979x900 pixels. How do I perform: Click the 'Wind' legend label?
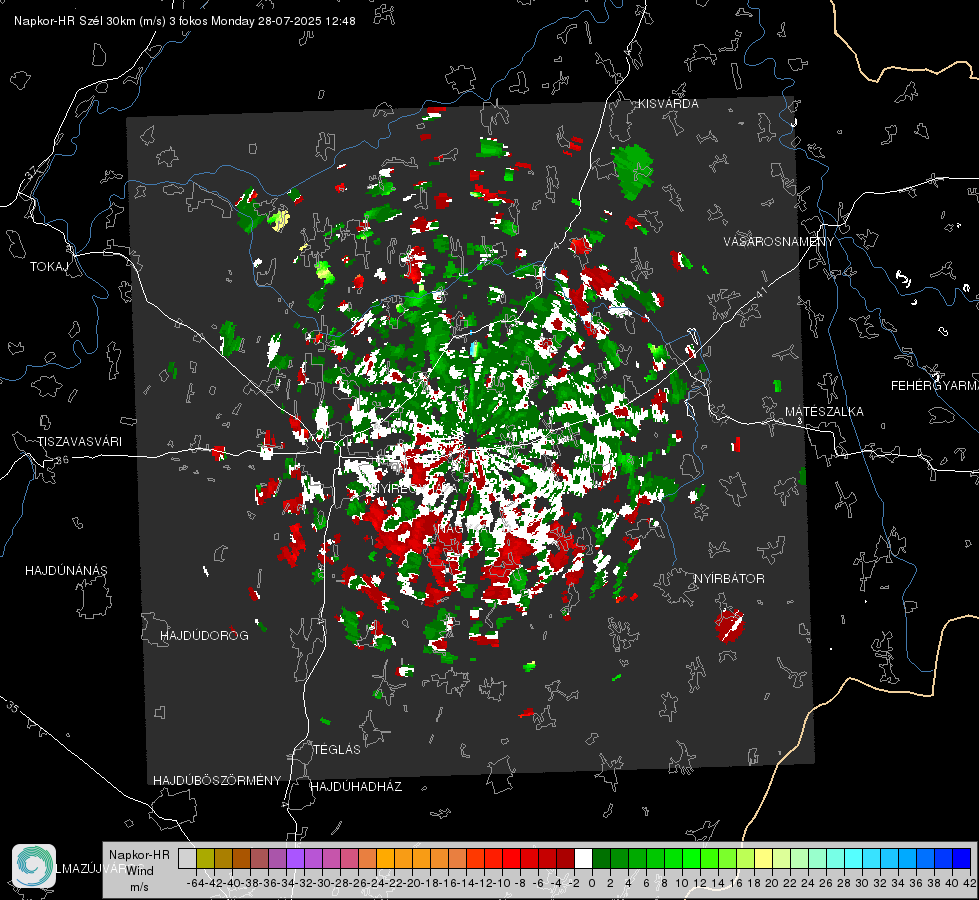[x=139, y=870]
